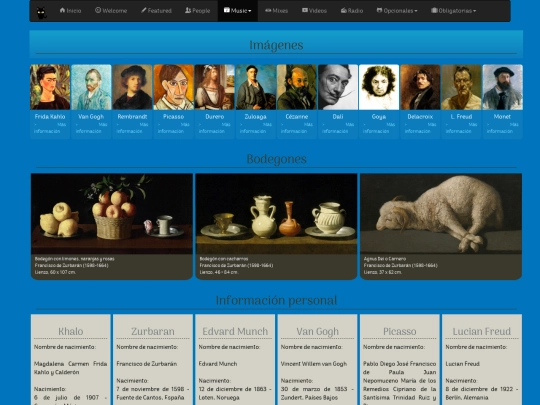Open Más información under Zuloaga
This screenshot has height=405, width=540.
256,128
